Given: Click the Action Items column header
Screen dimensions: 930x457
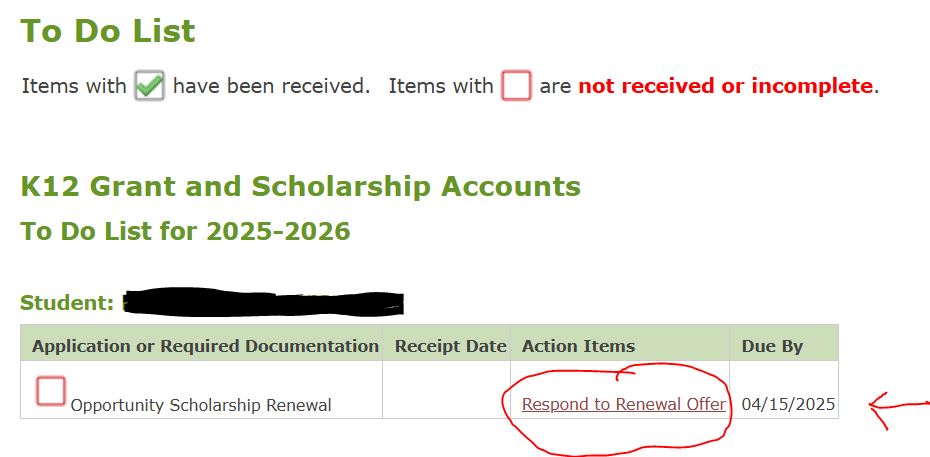Looking at the screenshot, I should click(x=578, y=346).
